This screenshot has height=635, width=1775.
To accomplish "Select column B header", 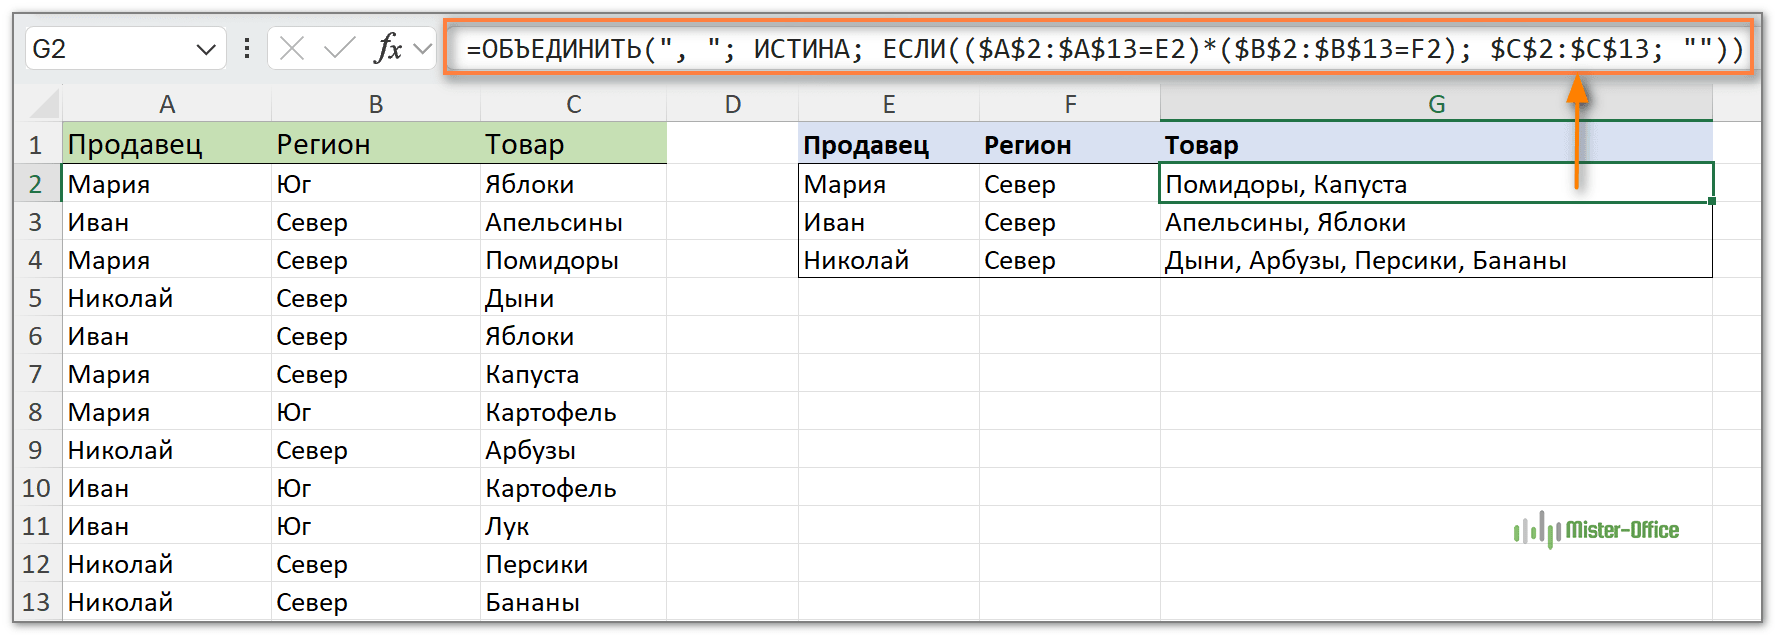I will click(x=376, y=104).
